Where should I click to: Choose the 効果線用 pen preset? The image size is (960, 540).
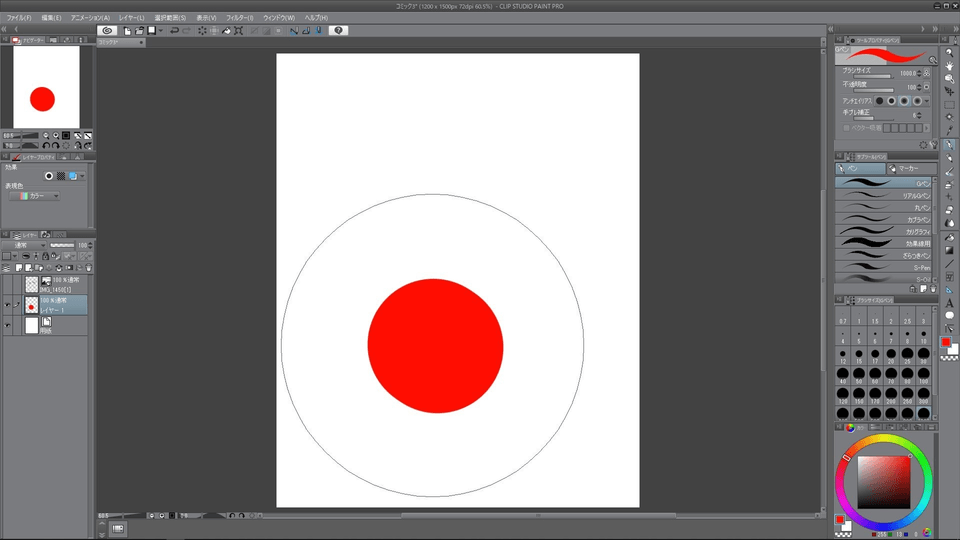pyautogui.click(x=884, y=243)
